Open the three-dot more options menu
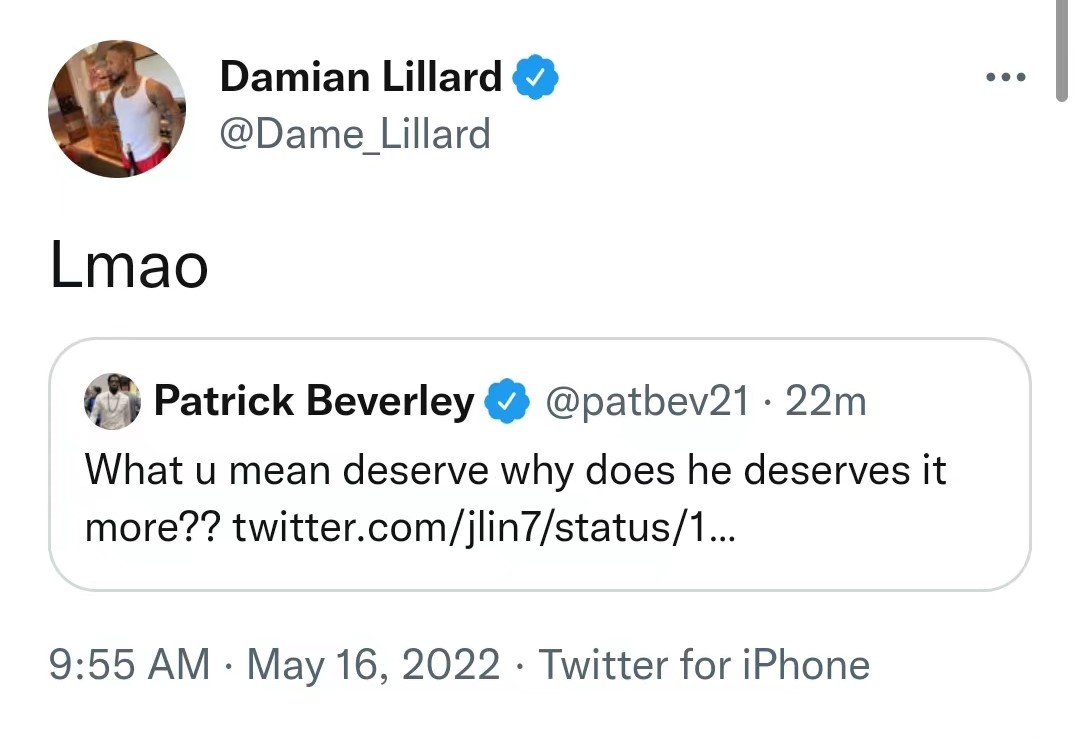Screen dimensions: 1080x739 coord(1005,77)
